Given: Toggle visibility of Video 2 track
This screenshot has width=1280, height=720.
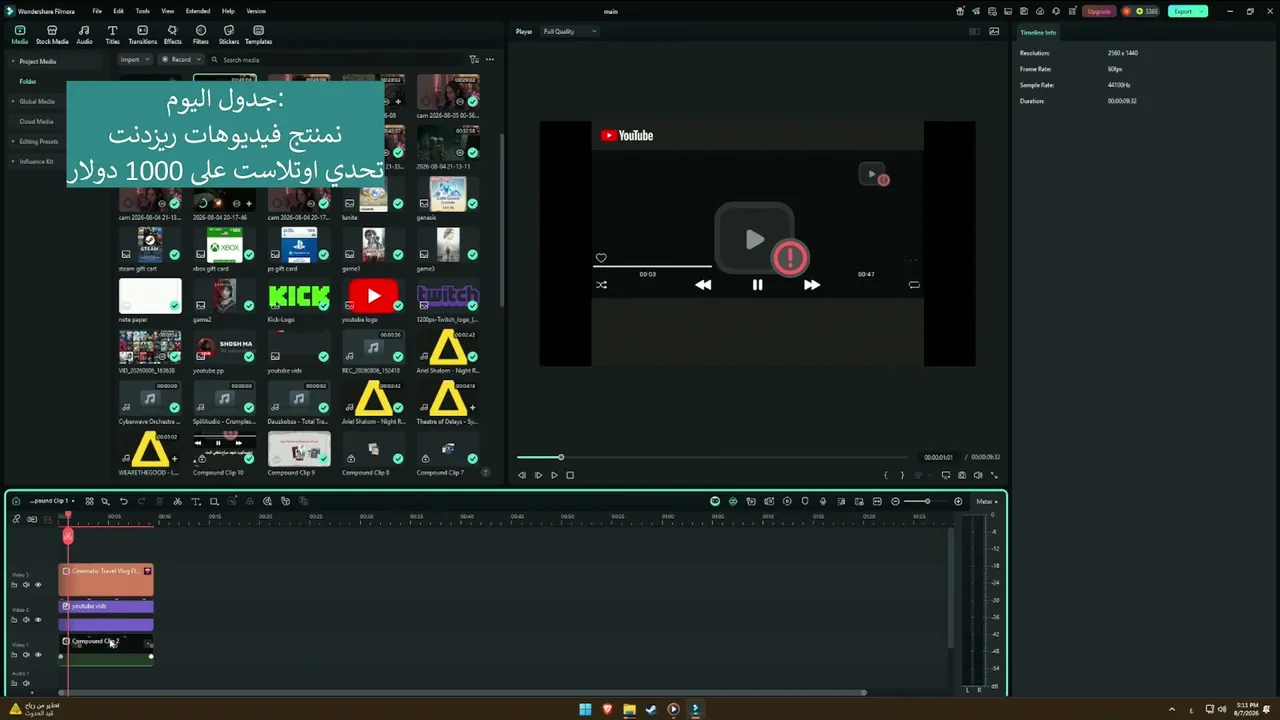Looking at the screenshot, I should (38, 619).
